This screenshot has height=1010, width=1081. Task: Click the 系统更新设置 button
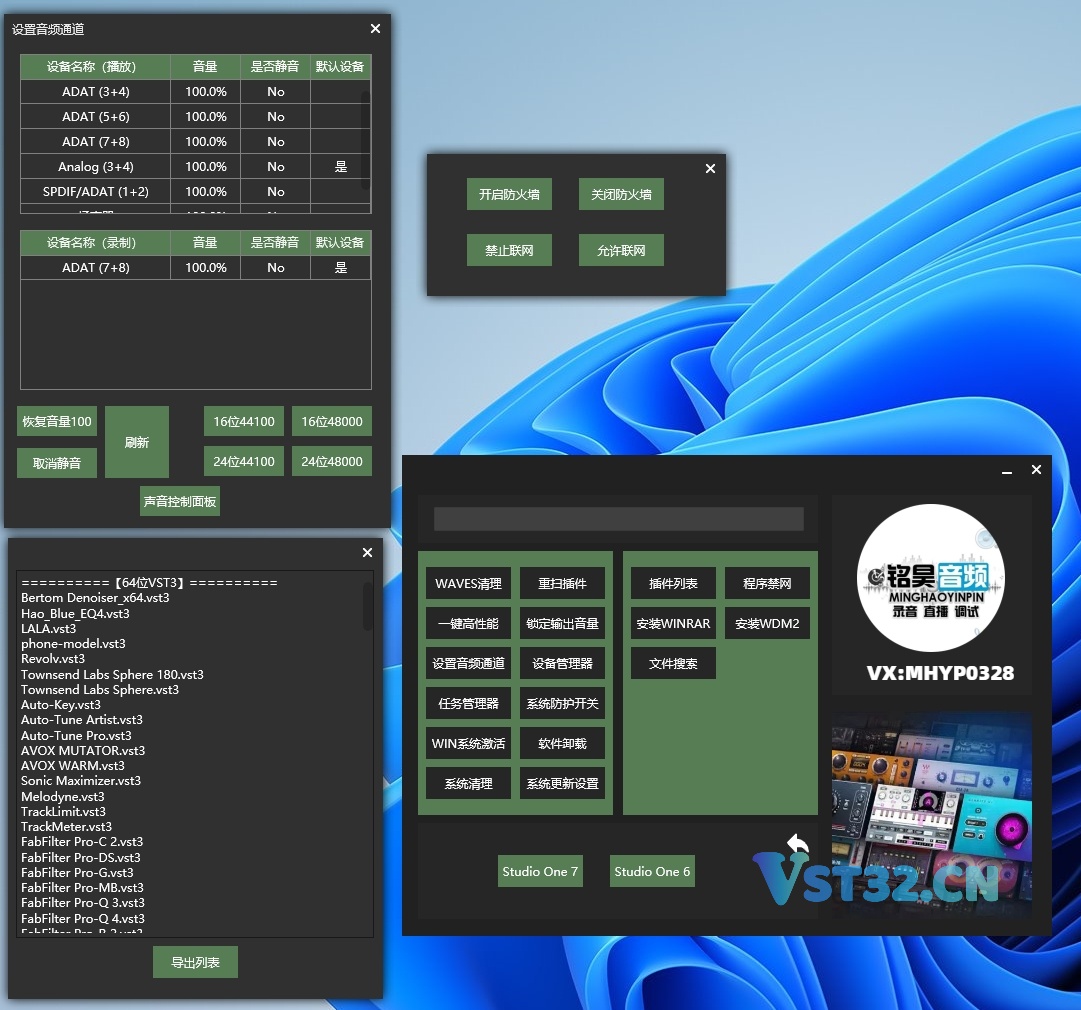pos(563,784)
